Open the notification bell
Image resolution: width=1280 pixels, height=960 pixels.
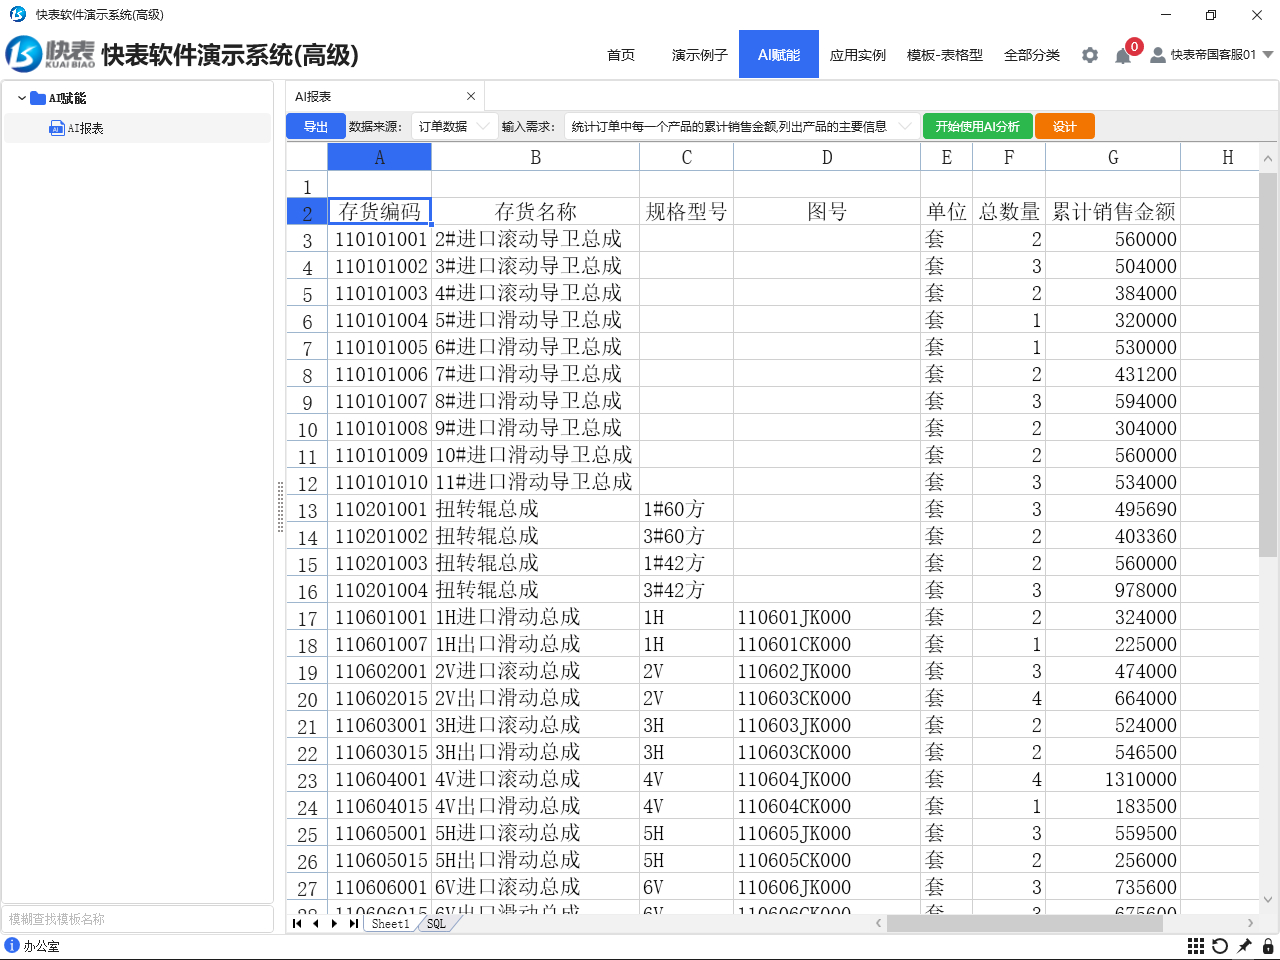1123,56
